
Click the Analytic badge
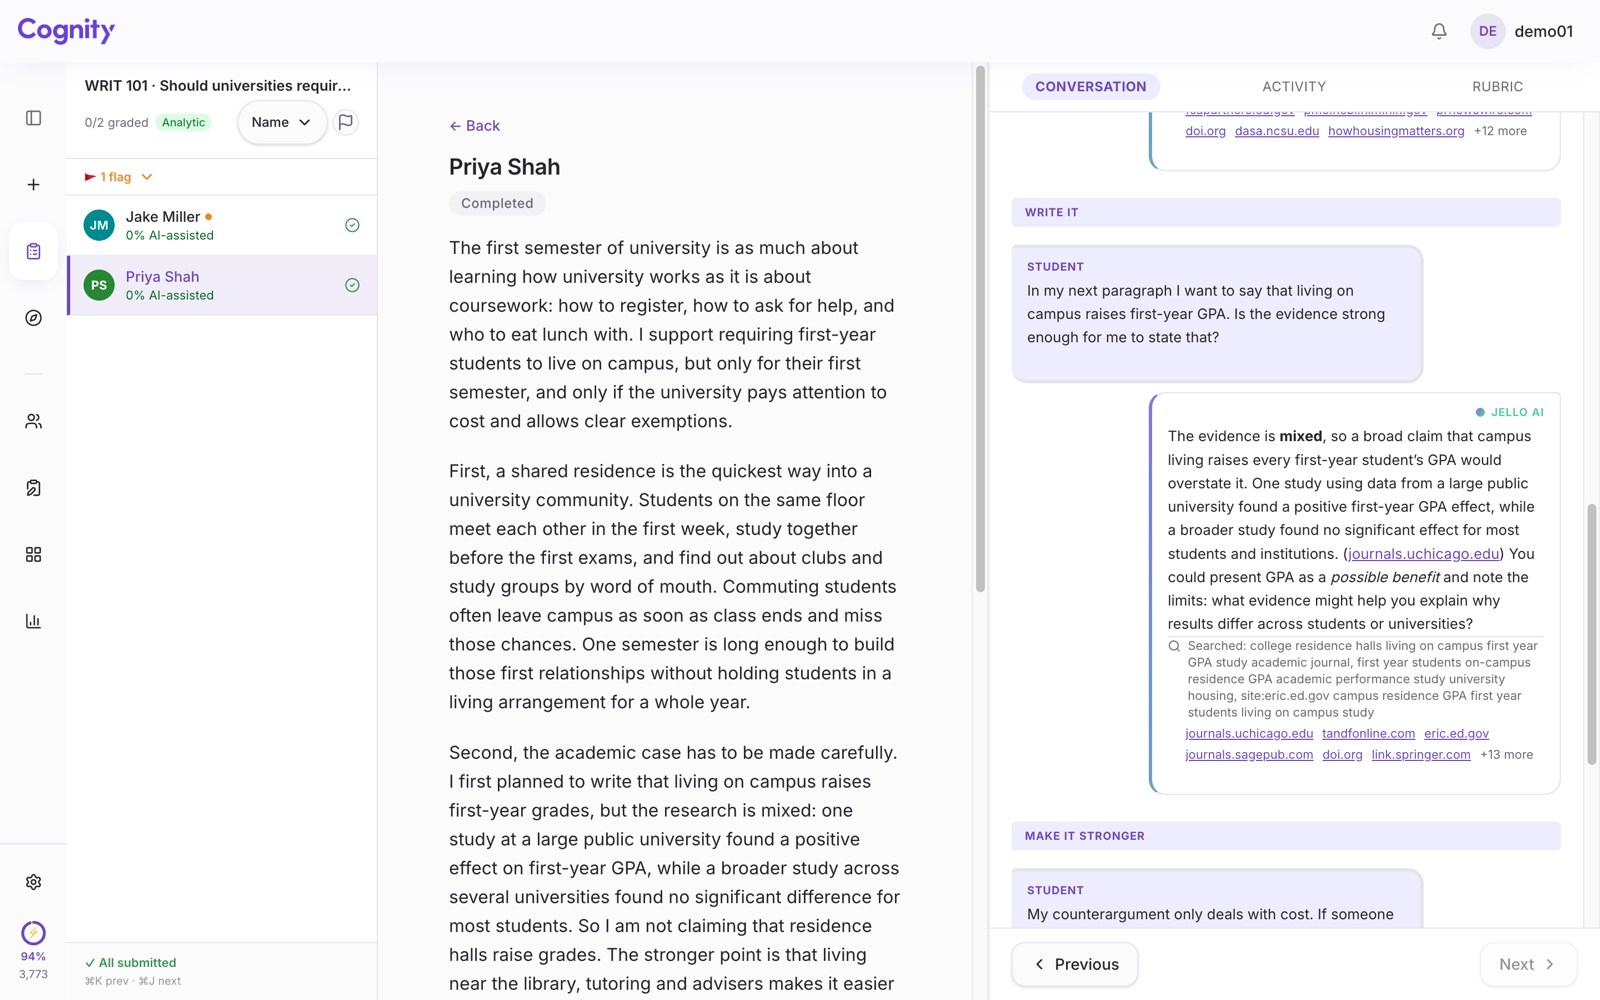(184, 123)
